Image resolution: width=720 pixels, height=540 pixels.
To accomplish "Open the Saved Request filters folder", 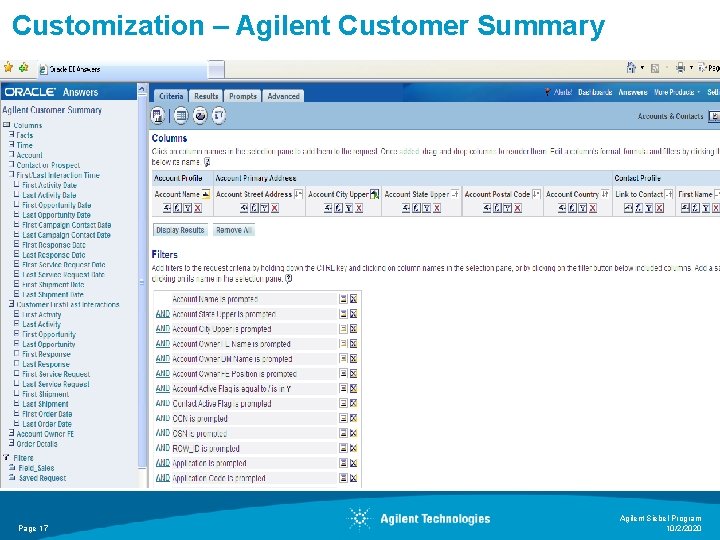I will [42, 478].
